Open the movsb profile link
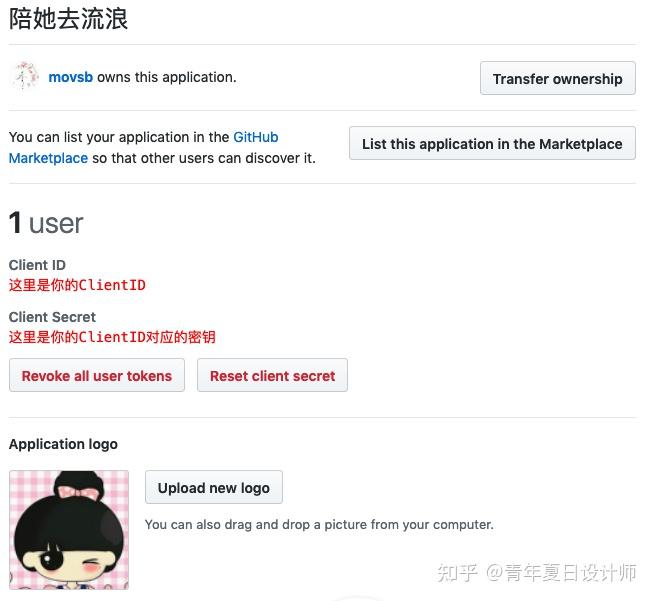 tap(70, 77)
